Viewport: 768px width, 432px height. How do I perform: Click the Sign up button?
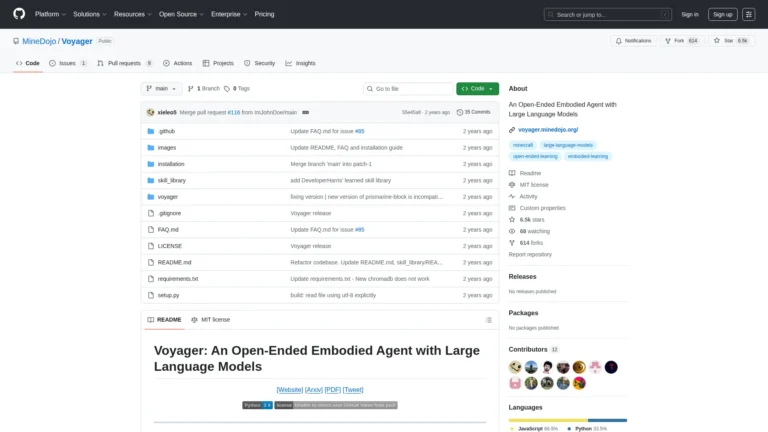pos(721,14)
